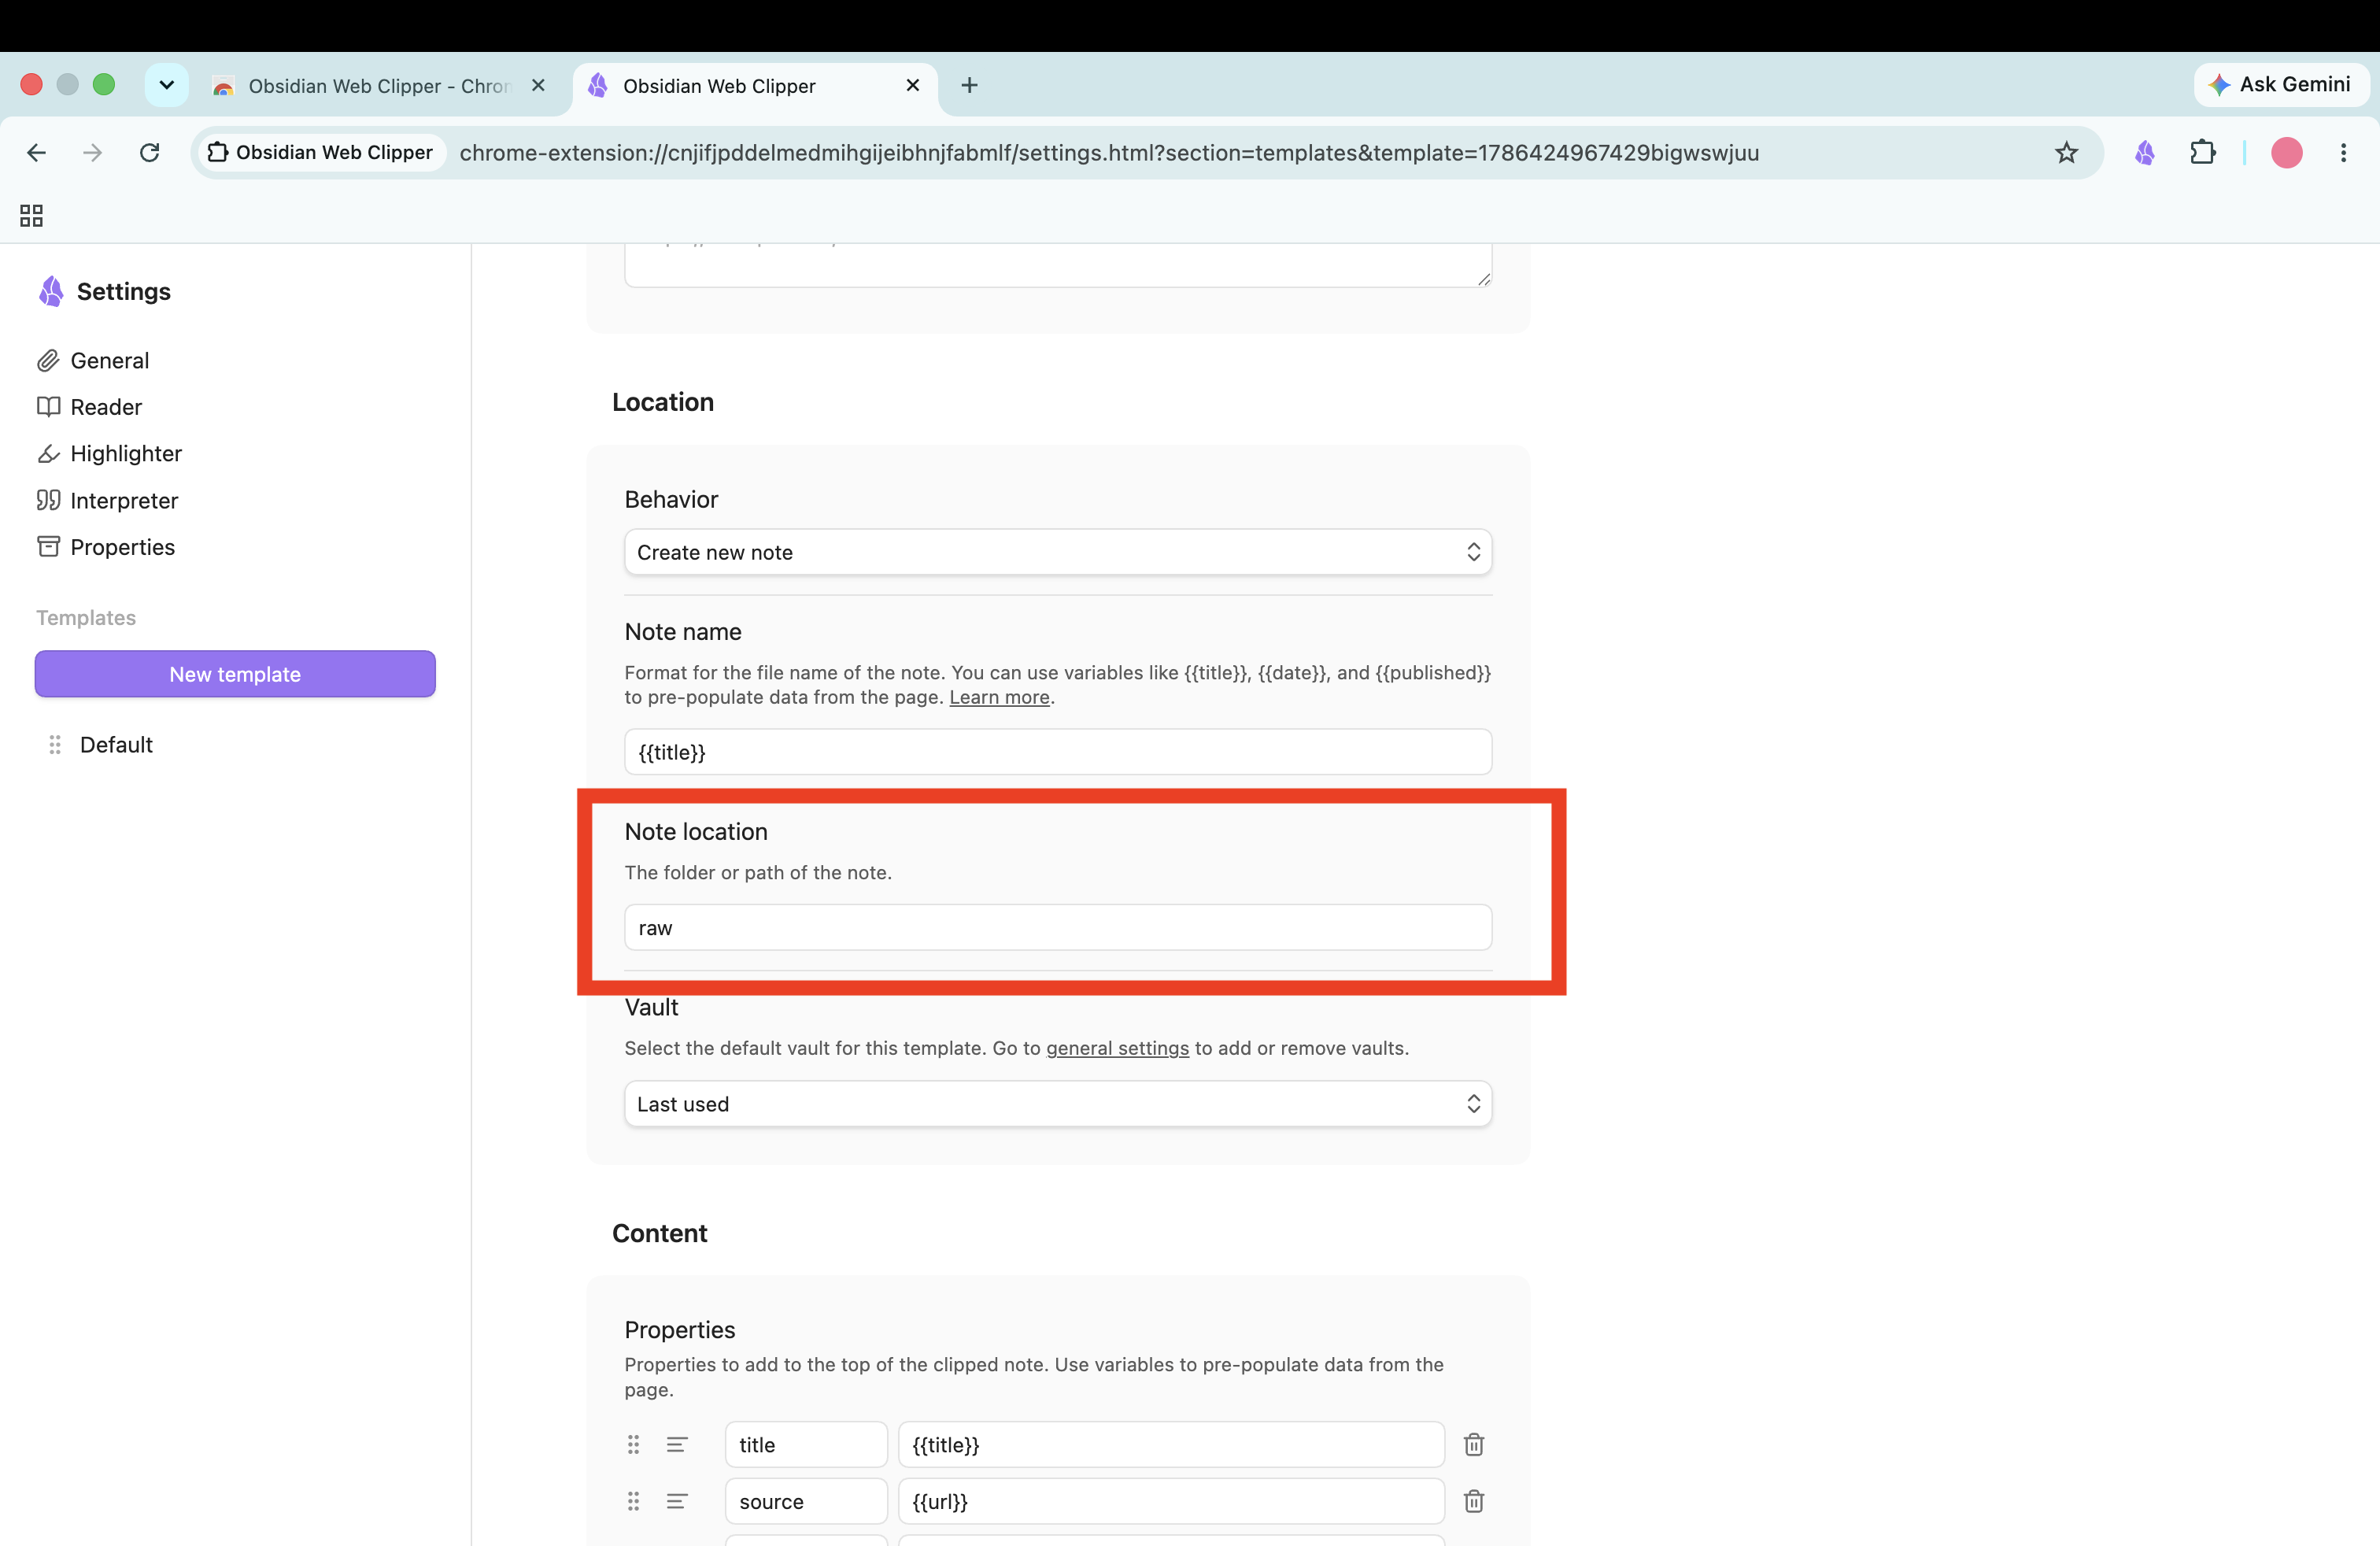Change the property type icon for source
Screen dimensions: 2380x1546
tap(677, 1502)
